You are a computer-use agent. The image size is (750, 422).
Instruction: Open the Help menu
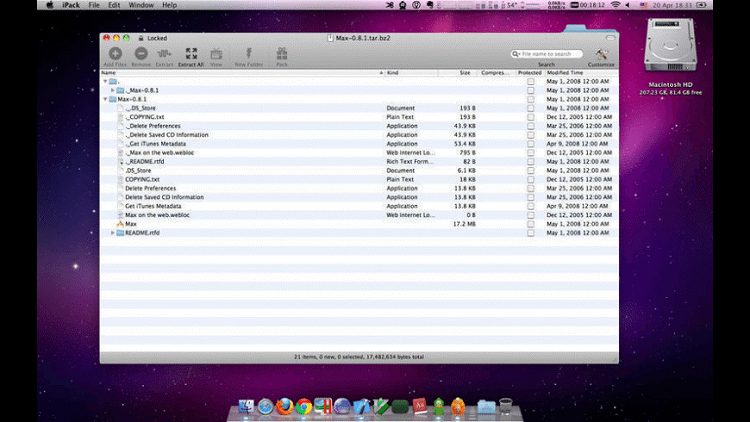[x=169, y=5]
